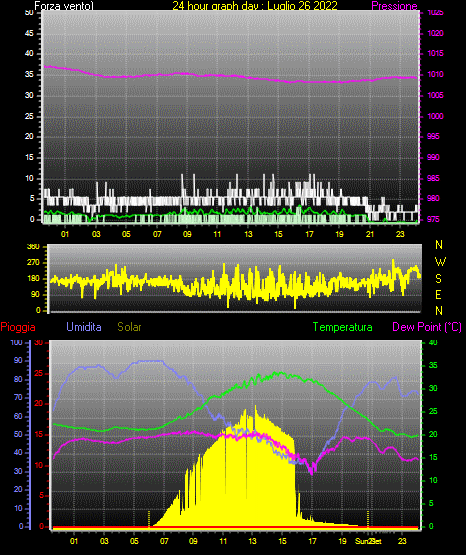Click the 24 hour graph day title
This screenshot has width=466, height=555.
tap(255, 6)
